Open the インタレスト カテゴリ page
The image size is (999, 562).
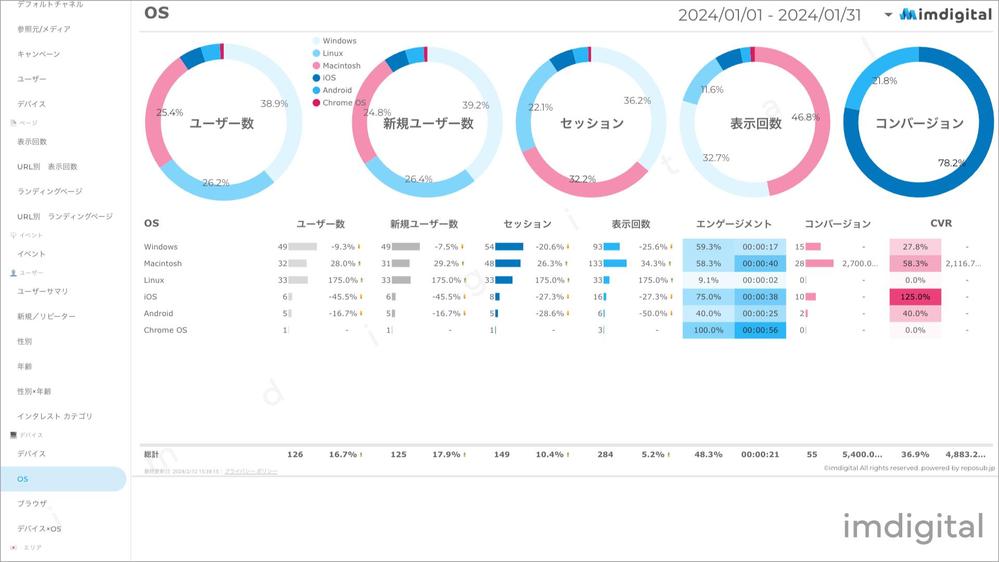55,416
